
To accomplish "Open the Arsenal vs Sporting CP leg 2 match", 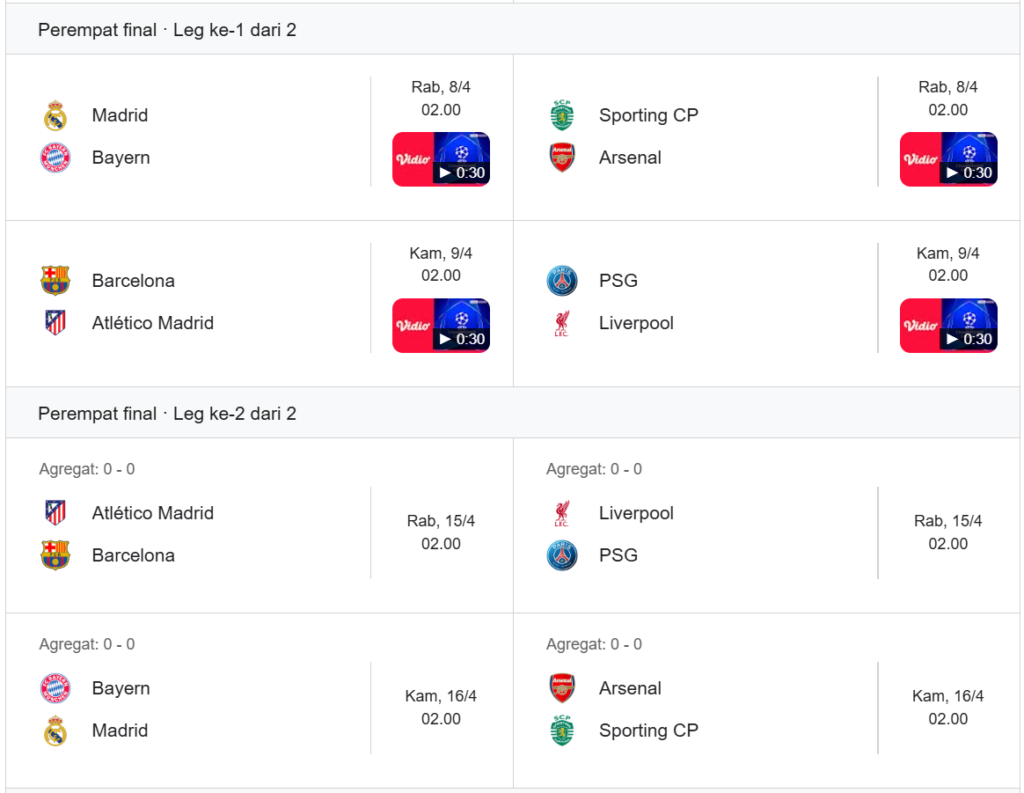I will (766, 708).
